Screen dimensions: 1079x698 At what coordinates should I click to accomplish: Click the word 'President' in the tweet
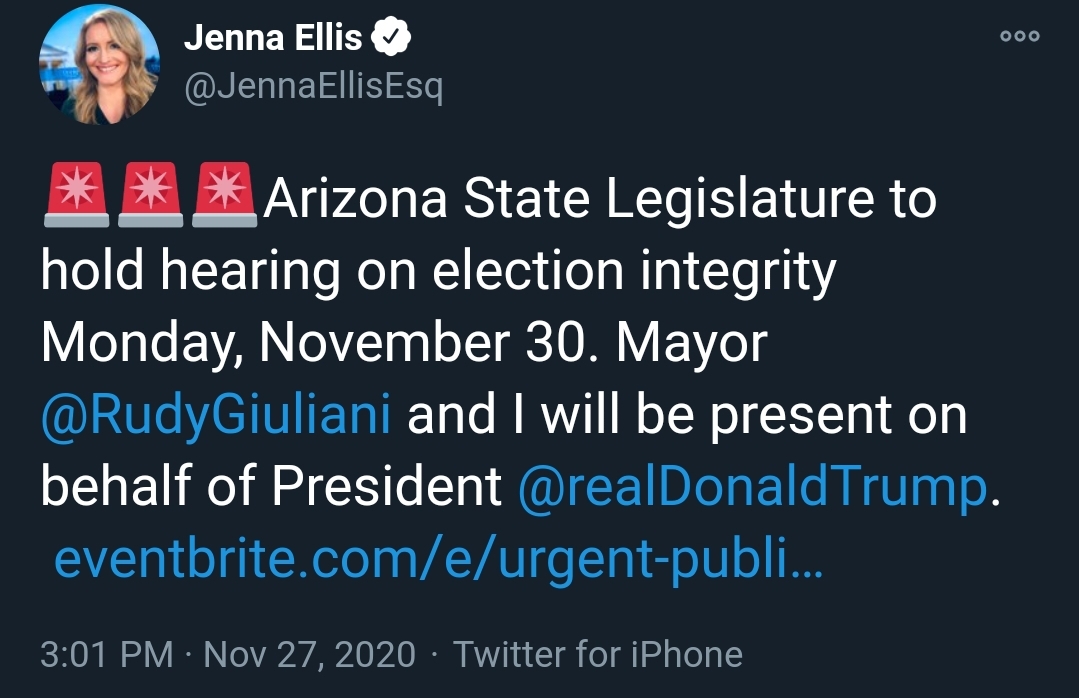387,486
